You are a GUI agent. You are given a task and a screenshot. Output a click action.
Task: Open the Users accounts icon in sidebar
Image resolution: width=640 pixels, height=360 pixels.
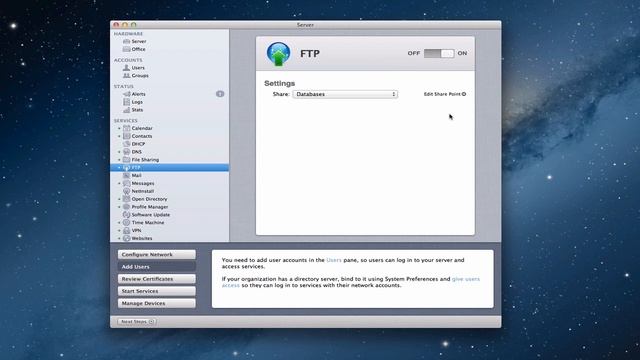tap(127, 68)
